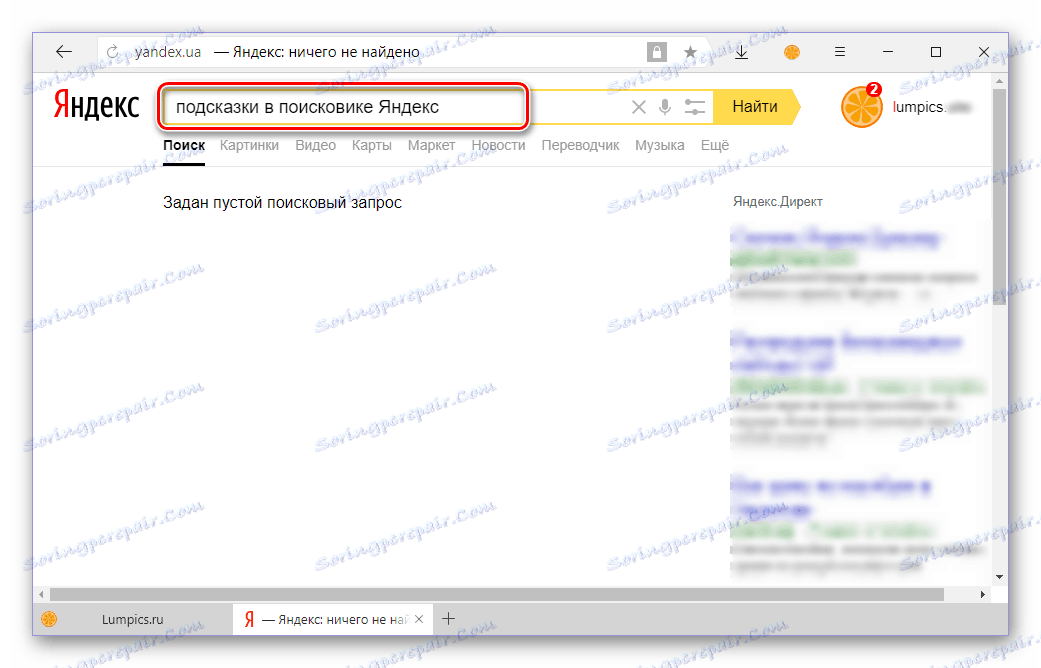1041x668 pixels.
Task: Open the Яндекс.Директ label link
Action: (x=777, y=202)
